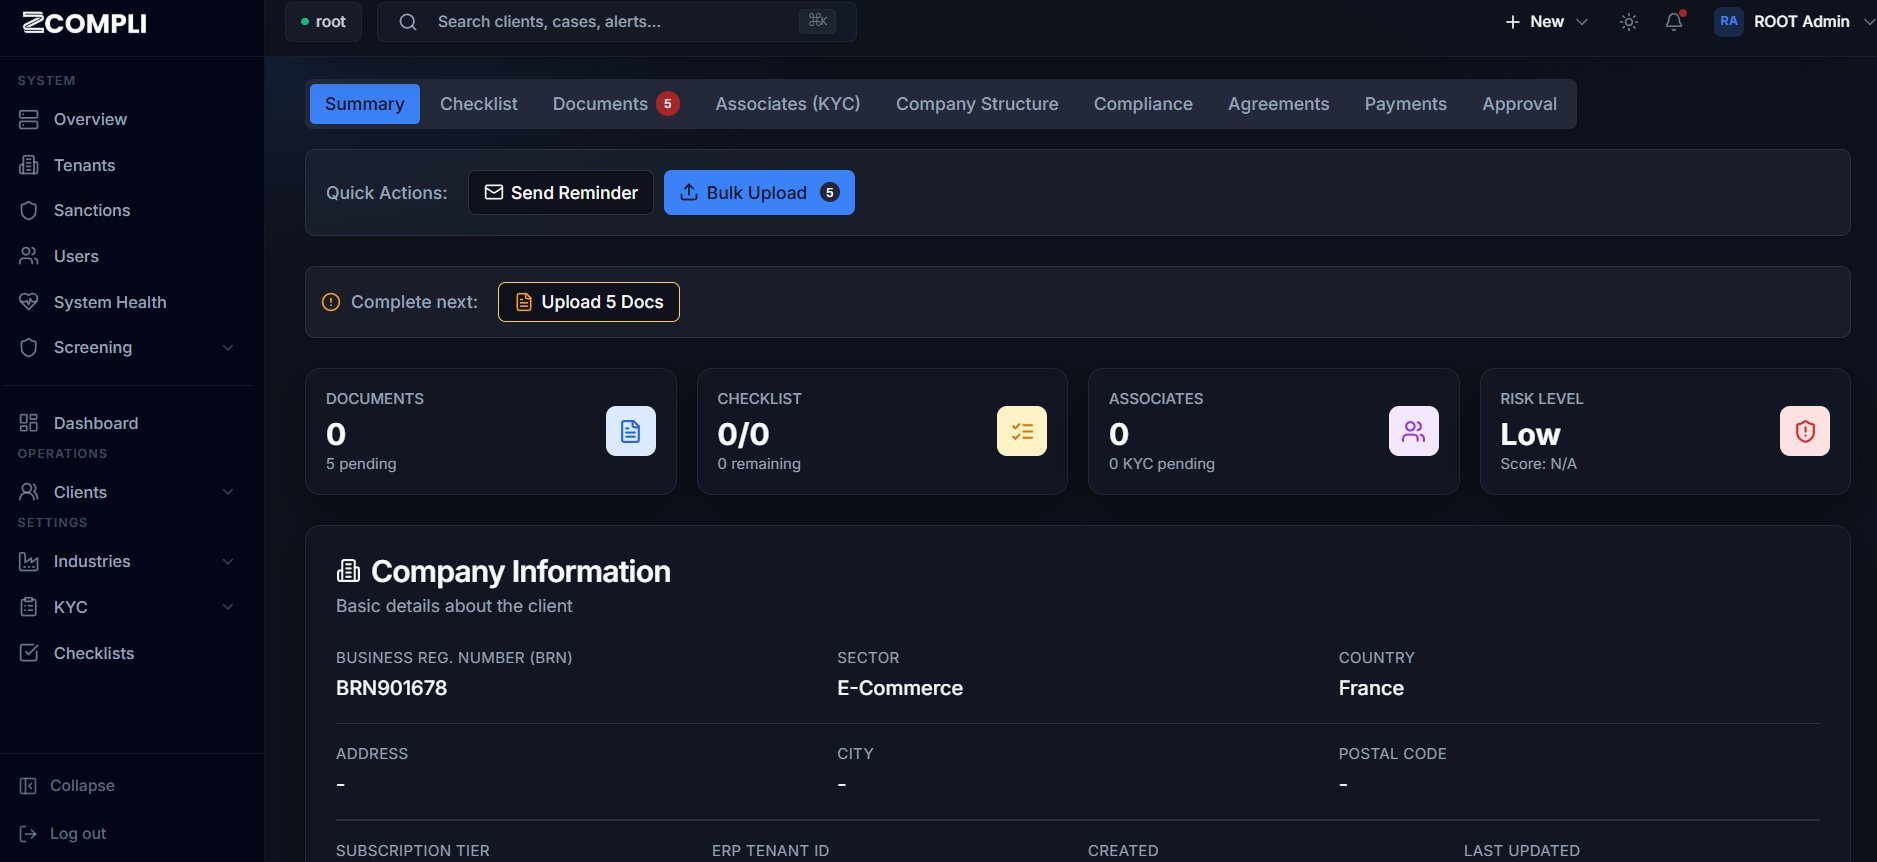The width and height of the screenshot is (1877, 862).
Task: Switch to the Payments tab
Action: coord(1406,104)
